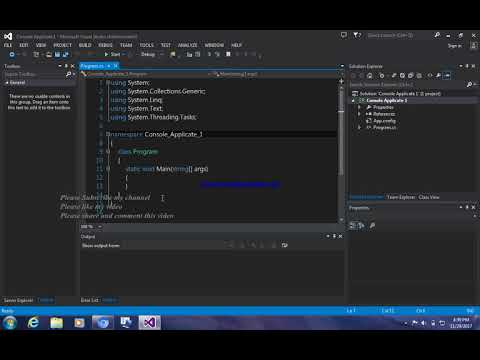Switch to the Server Explorer tab

(18, 300)
